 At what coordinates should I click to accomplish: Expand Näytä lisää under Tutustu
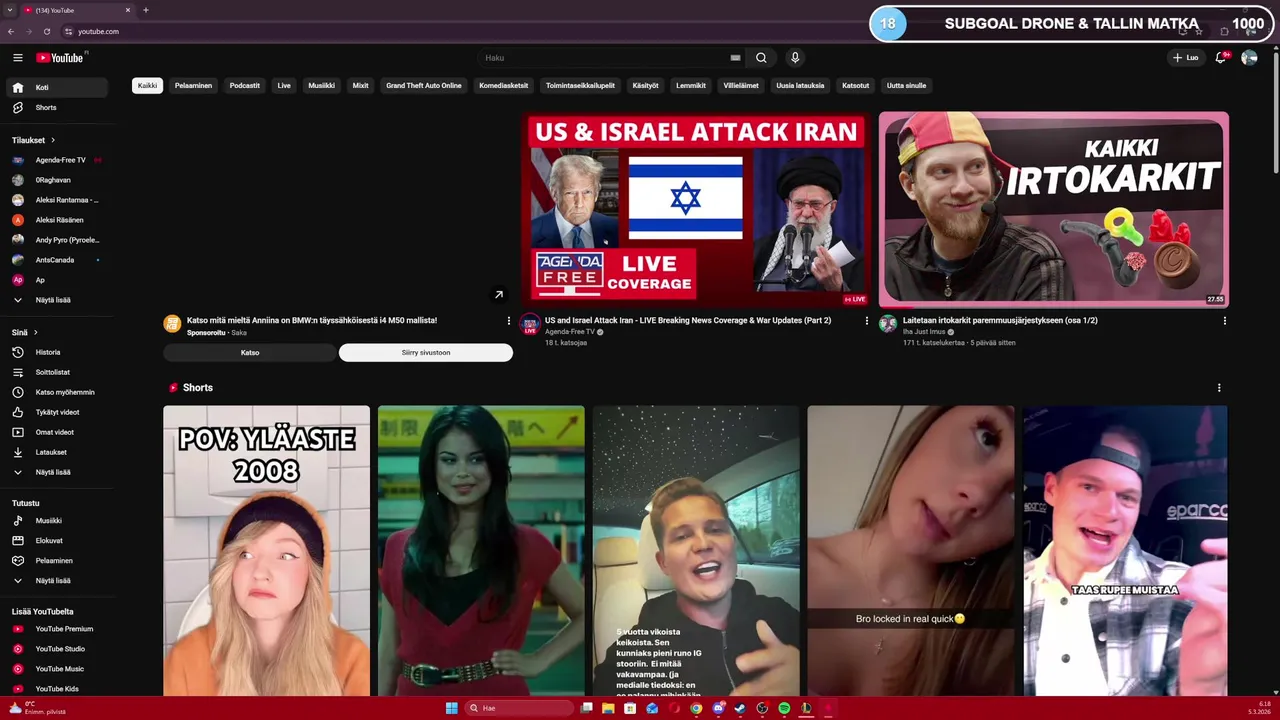[55, 581]
